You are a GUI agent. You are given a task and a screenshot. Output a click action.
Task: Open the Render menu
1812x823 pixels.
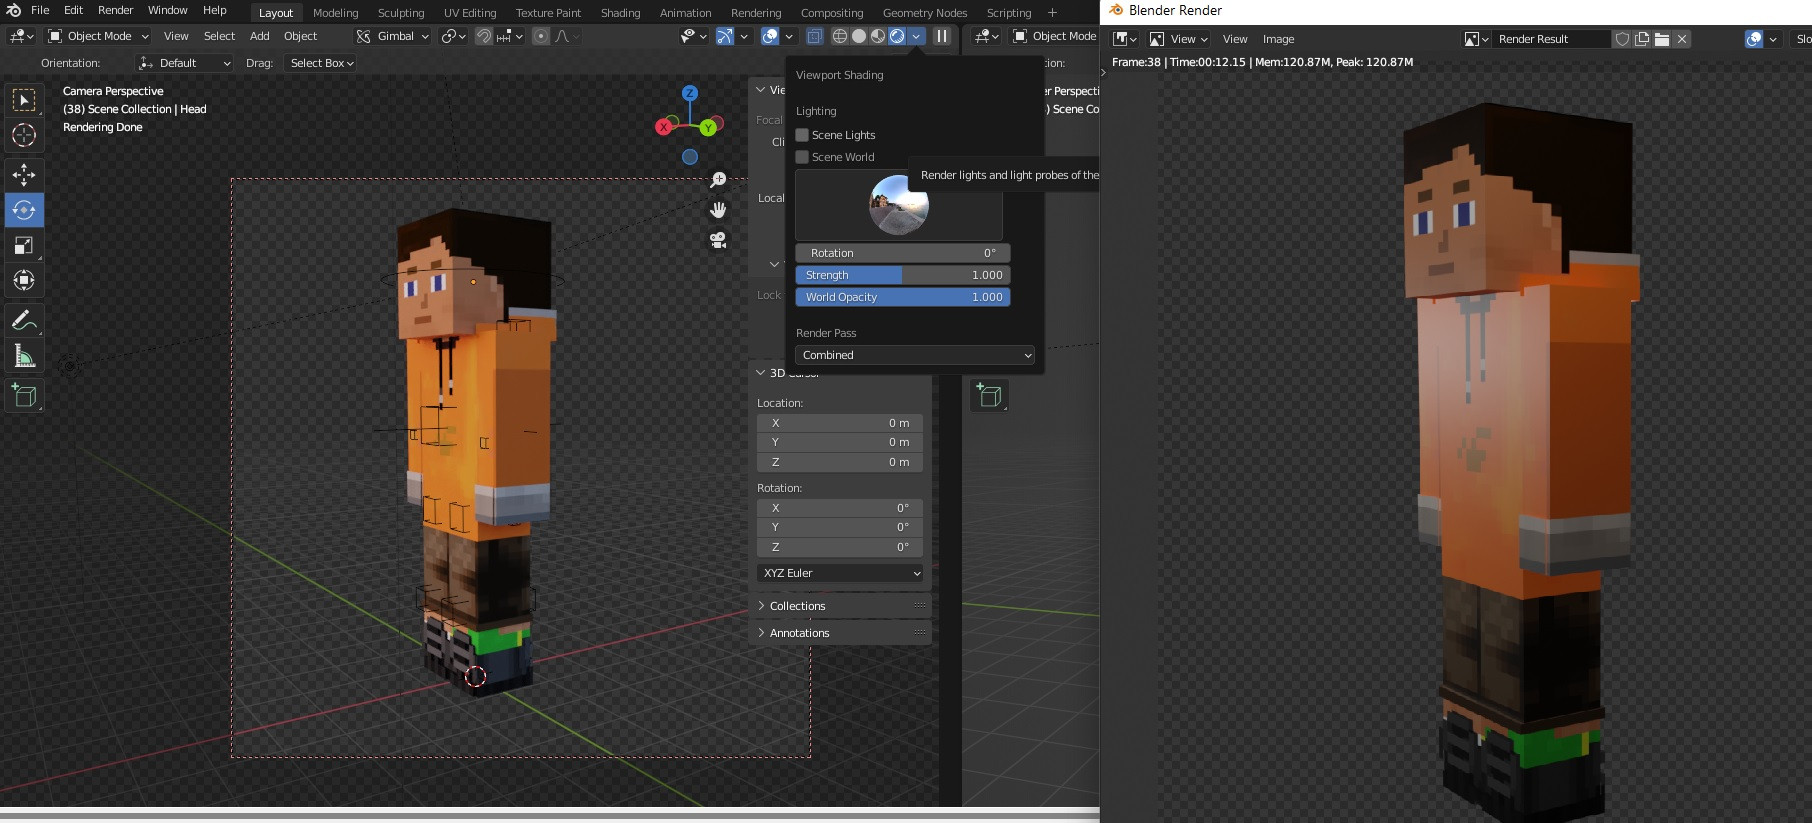pyautogui.click(x=116, y=10)
